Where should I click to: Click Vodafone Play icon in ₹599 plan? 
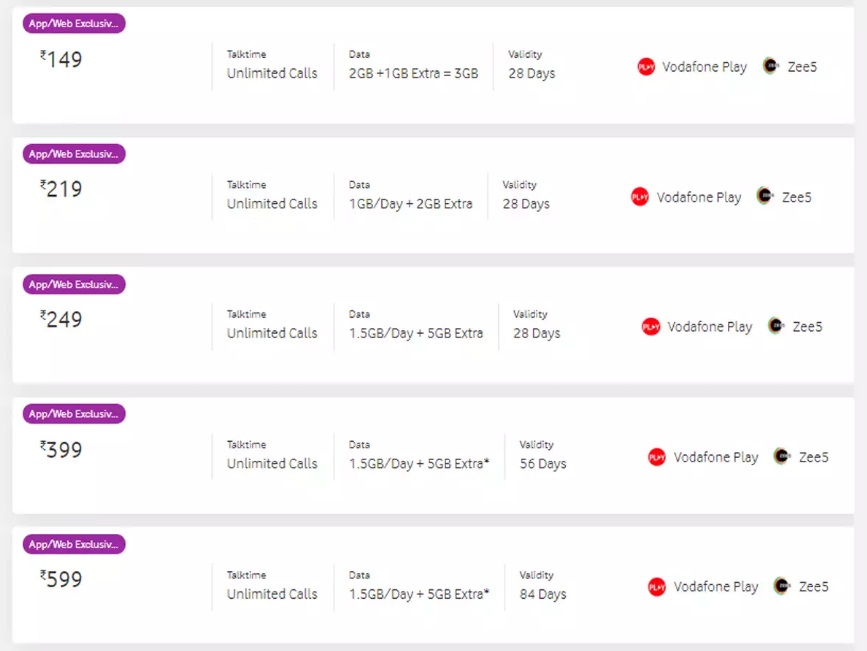(657, 587)
